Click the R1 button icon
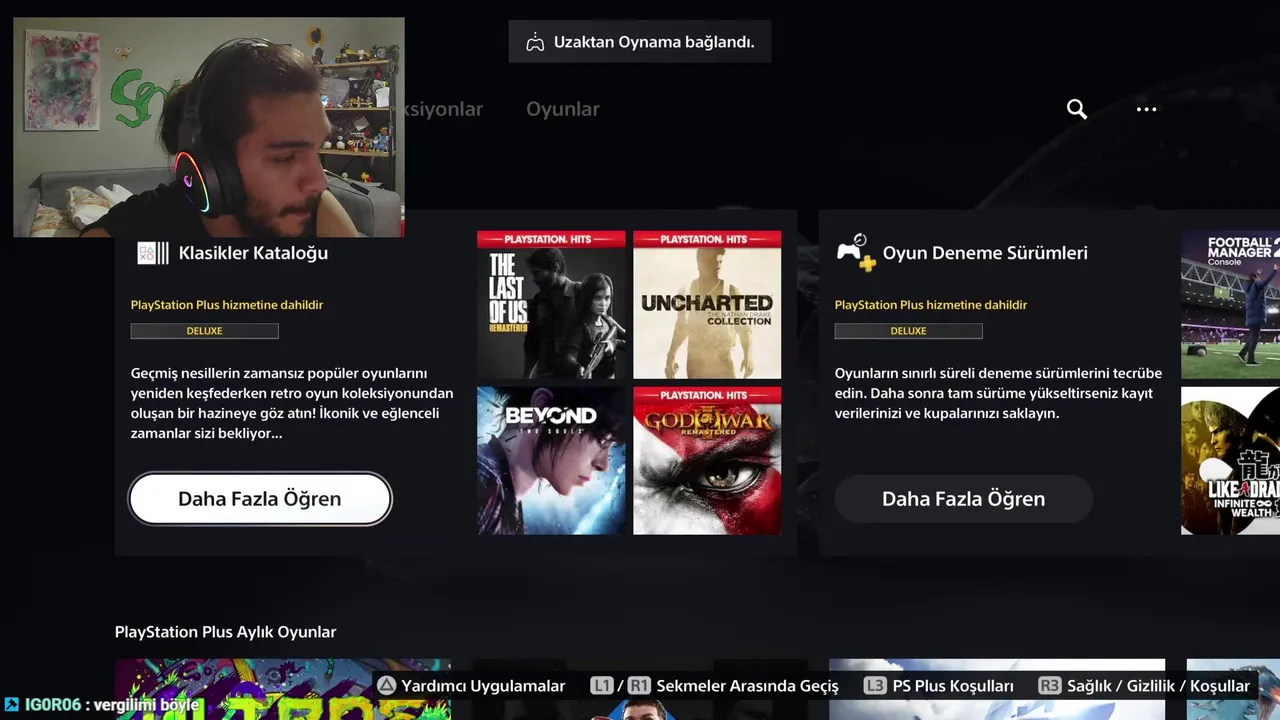1280x720 pixels. [x=639, y=686]
